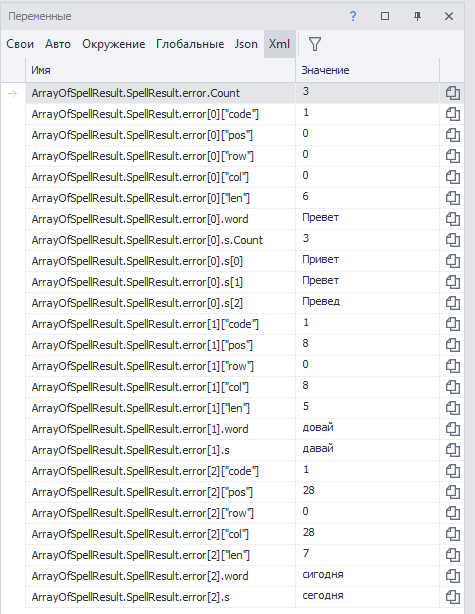Select the error[0].s.Count variable row

tap(161, 240)
